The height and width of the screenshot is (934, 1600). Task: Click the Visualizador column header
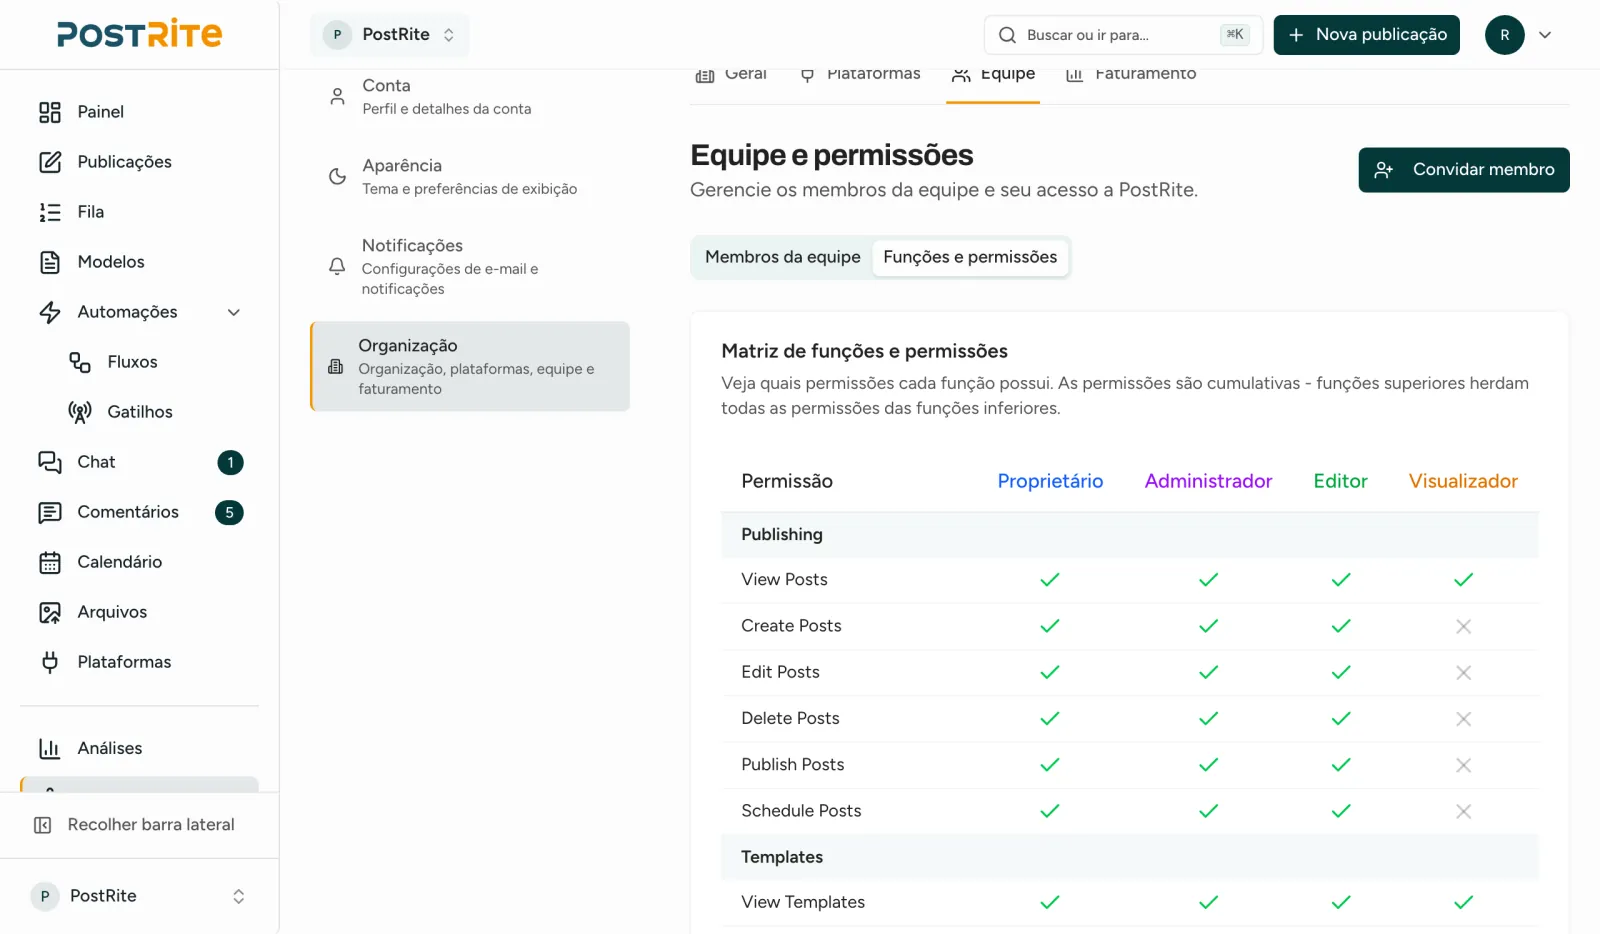point(1463,481)
